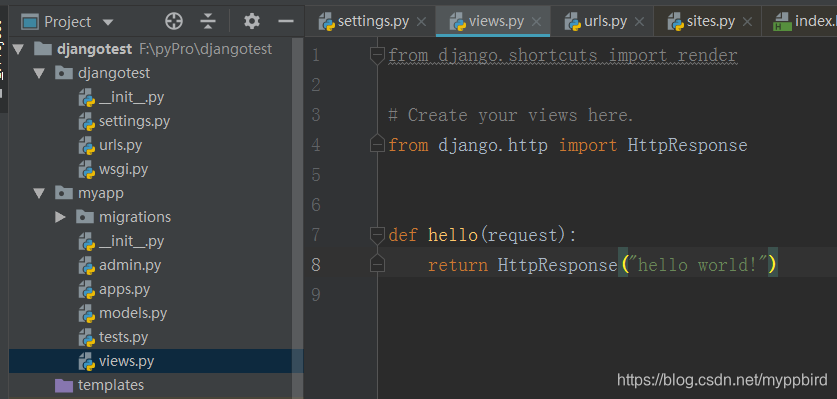Click the word HttpResponse in the import line
Viewport: 837px width, 399px height.
688,145
